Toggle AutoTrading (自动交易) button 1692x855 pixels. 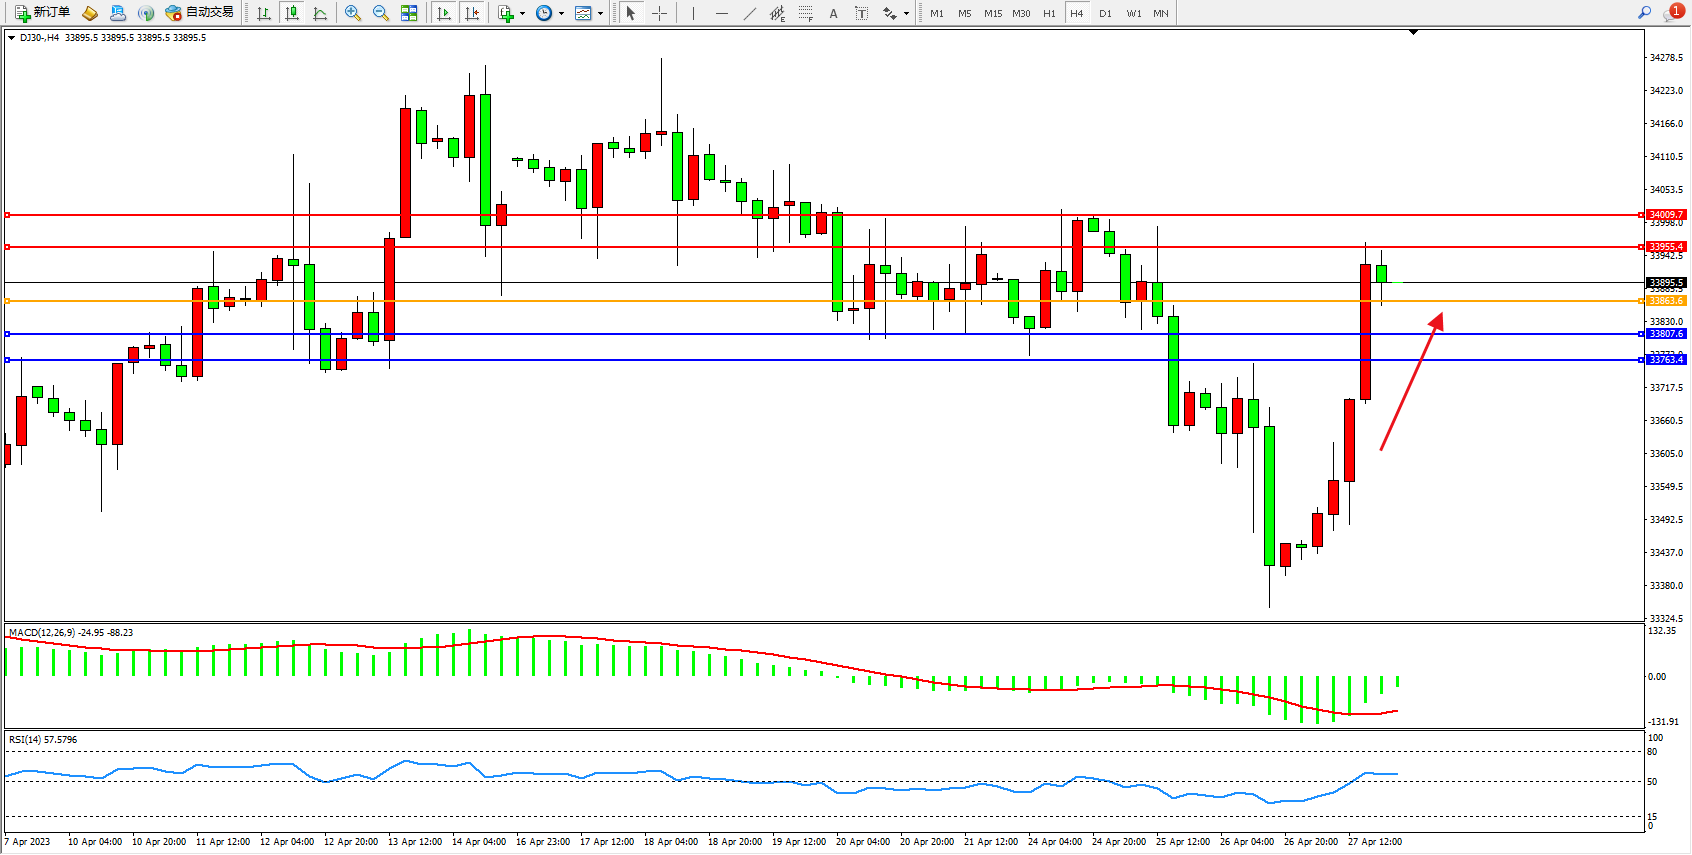199,13
